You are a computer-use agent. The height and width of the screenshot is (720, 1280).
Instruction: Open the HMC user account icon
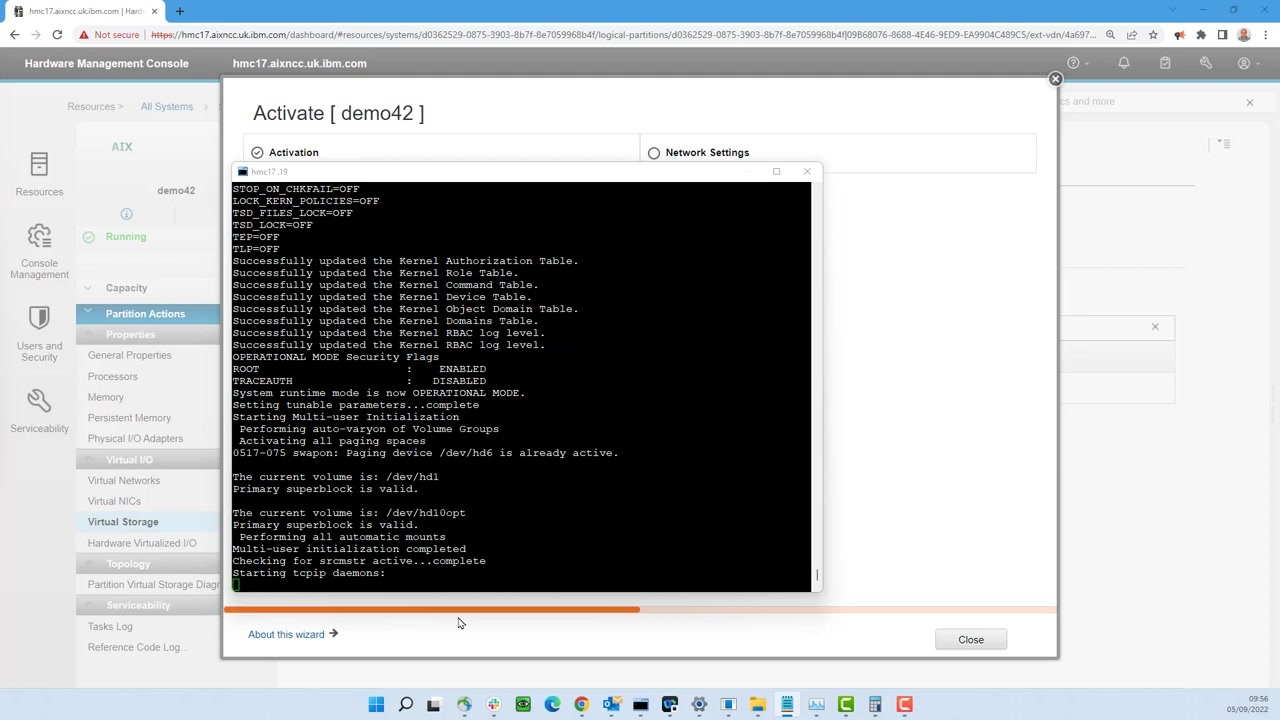(x=1244, y=63)
